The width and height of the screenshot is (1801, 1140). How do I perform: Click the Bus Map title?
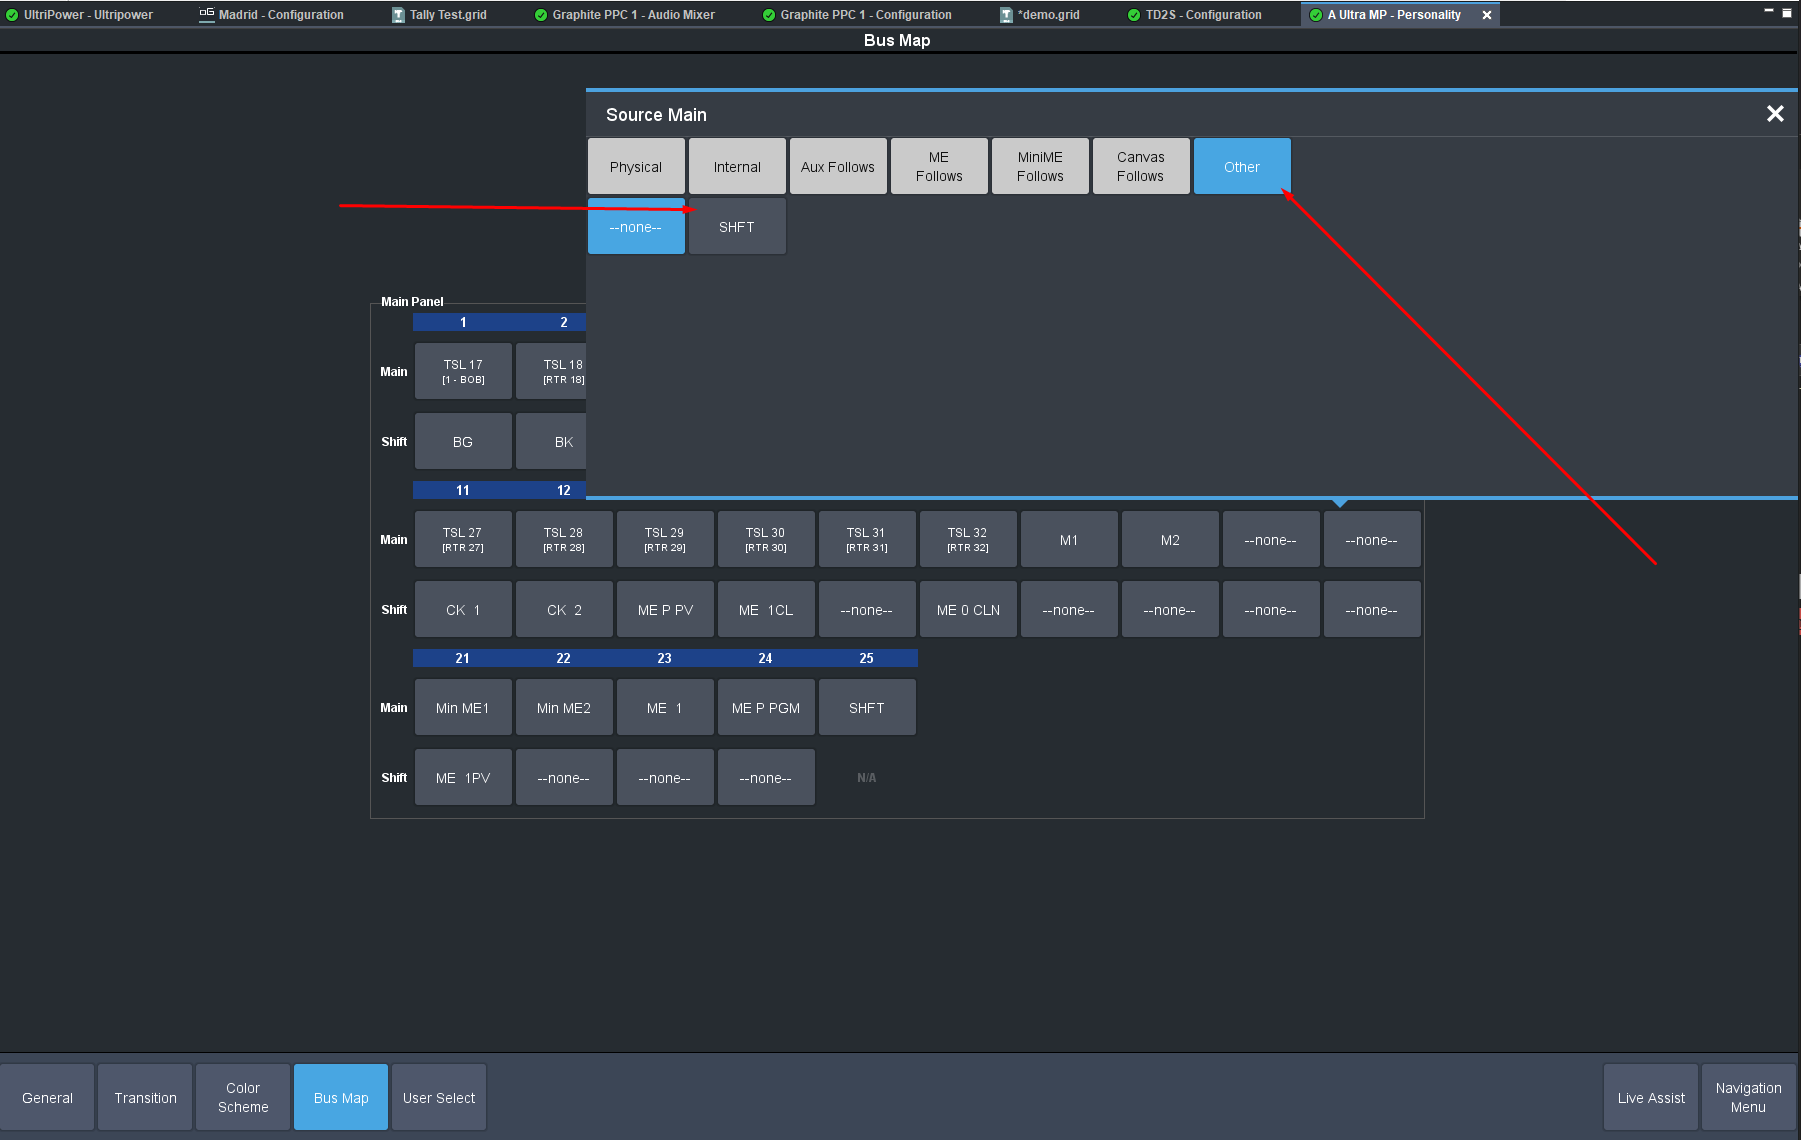point(897,40)
